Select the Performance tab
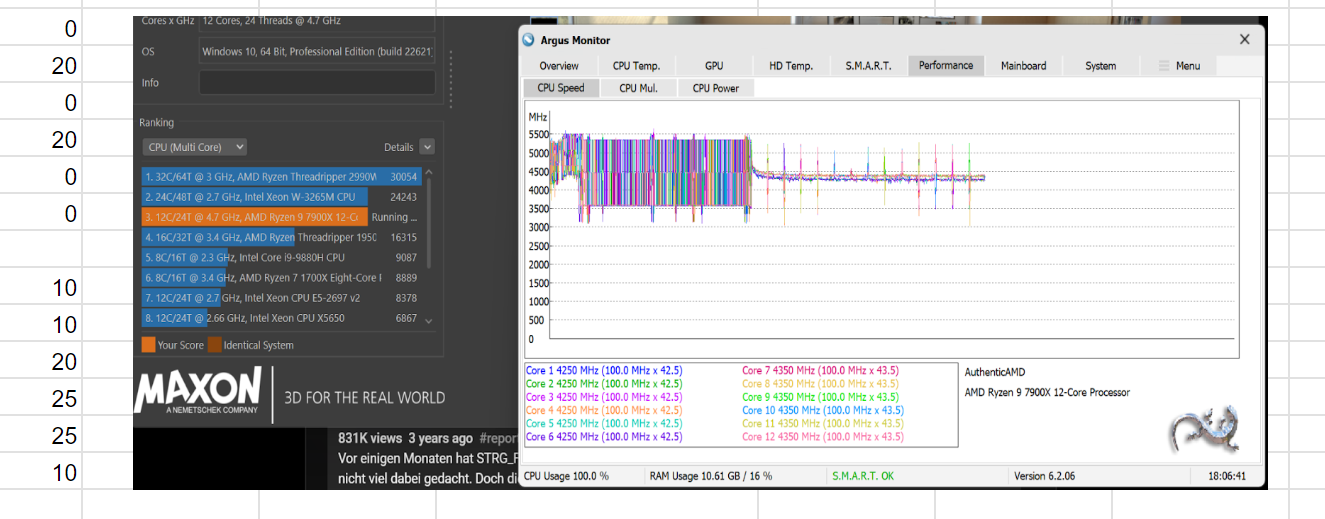Screen dimensions: 1325x519 (946, 66)
